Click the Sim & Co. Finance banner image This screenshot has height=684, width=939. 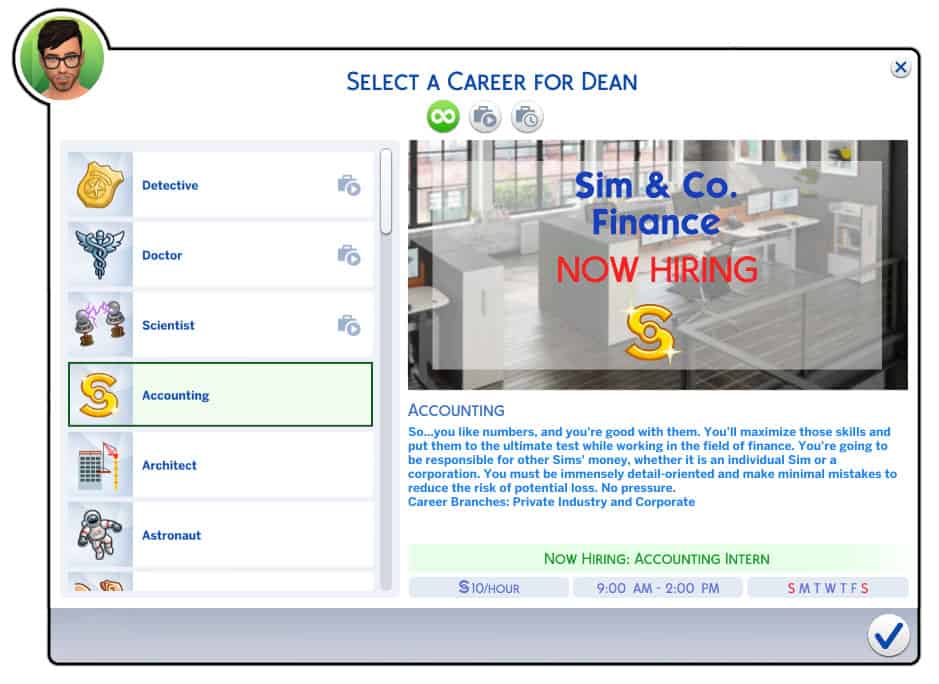(657, 265)
